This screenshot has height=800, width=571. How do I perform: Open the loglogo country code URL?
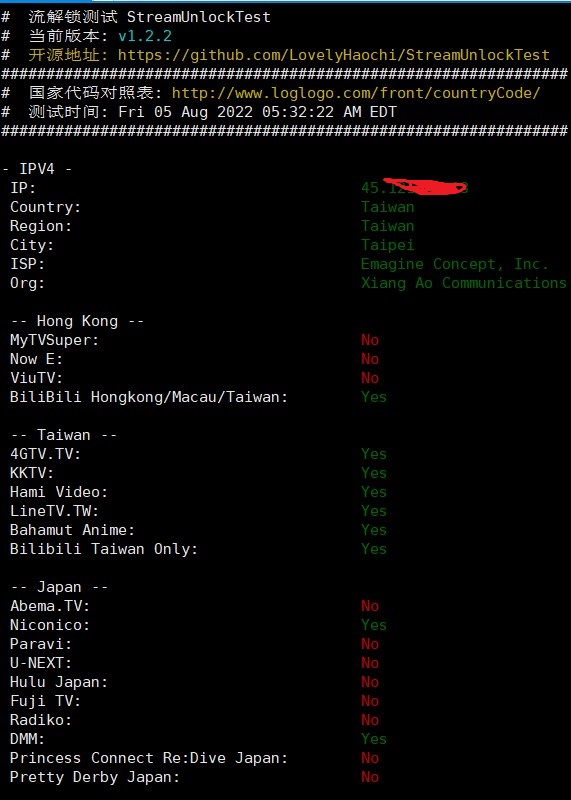356,93
